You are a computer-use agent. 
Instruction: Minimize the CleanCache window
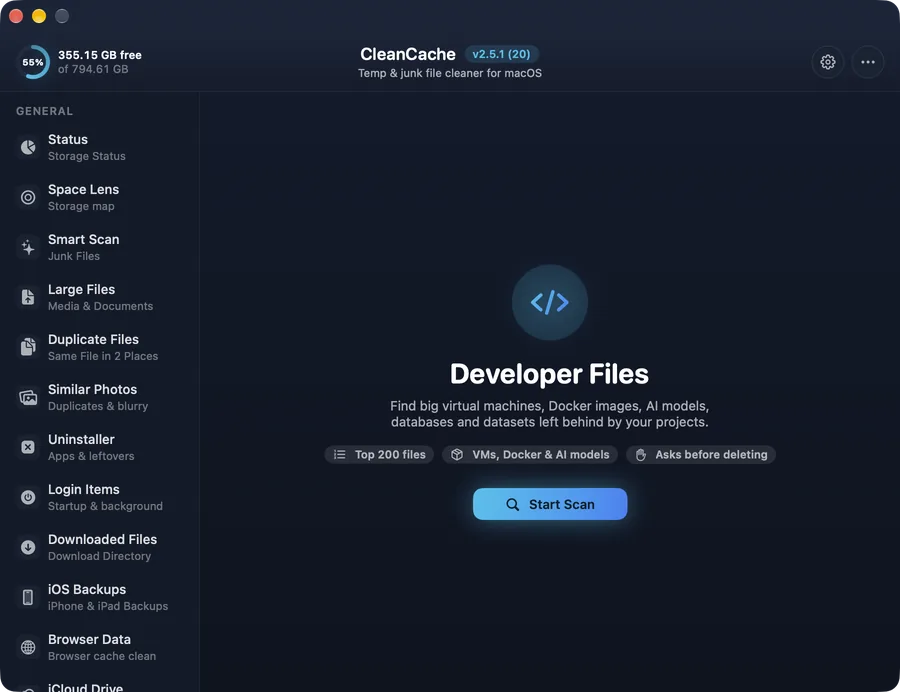coord(39,16)
